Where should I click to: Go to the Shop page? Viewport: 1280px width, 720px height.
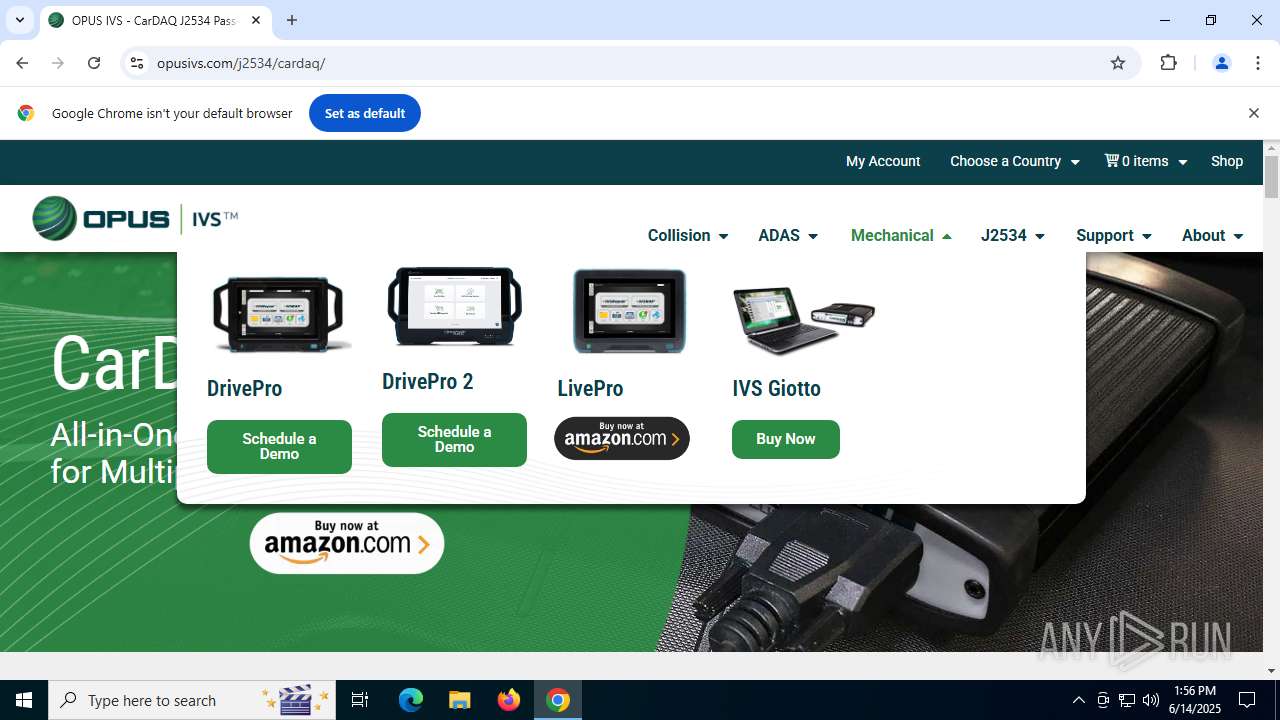pyautogui.click(x=1227, y=161)
